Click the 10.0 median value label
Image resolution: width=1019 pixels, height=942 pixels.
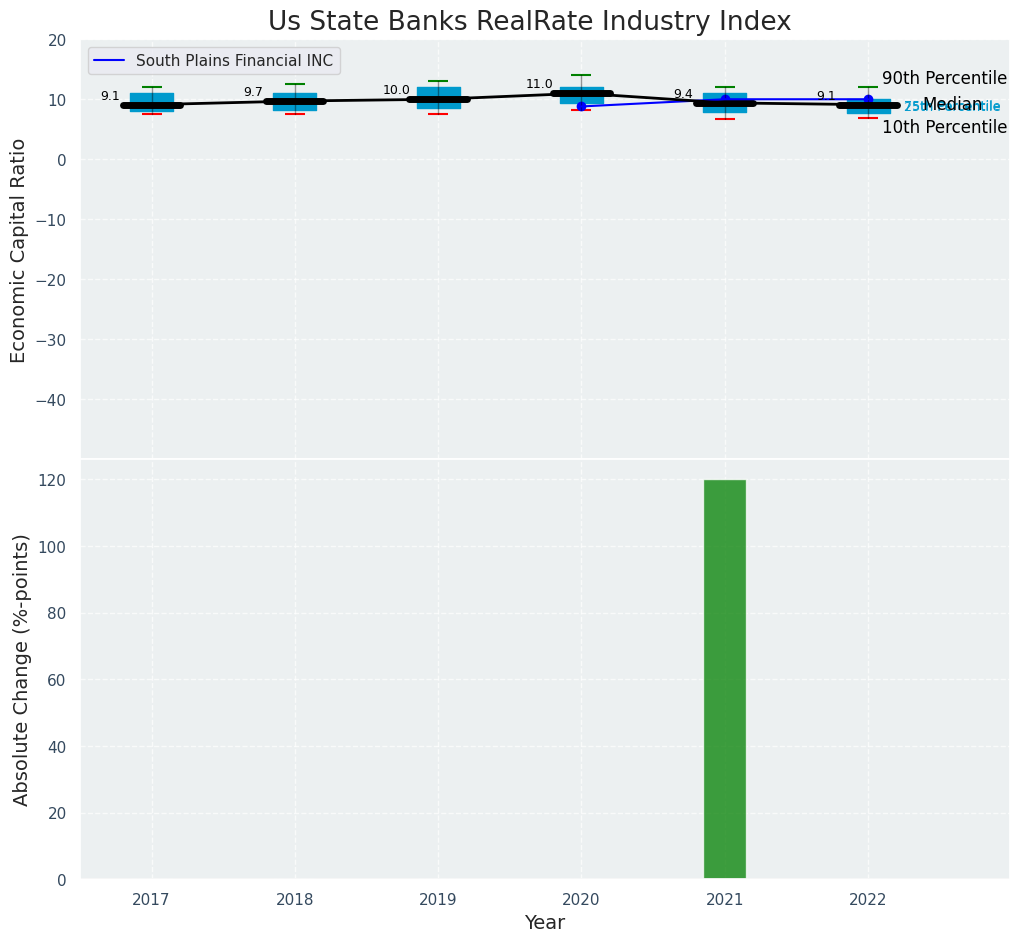click(x=396, y=90)
